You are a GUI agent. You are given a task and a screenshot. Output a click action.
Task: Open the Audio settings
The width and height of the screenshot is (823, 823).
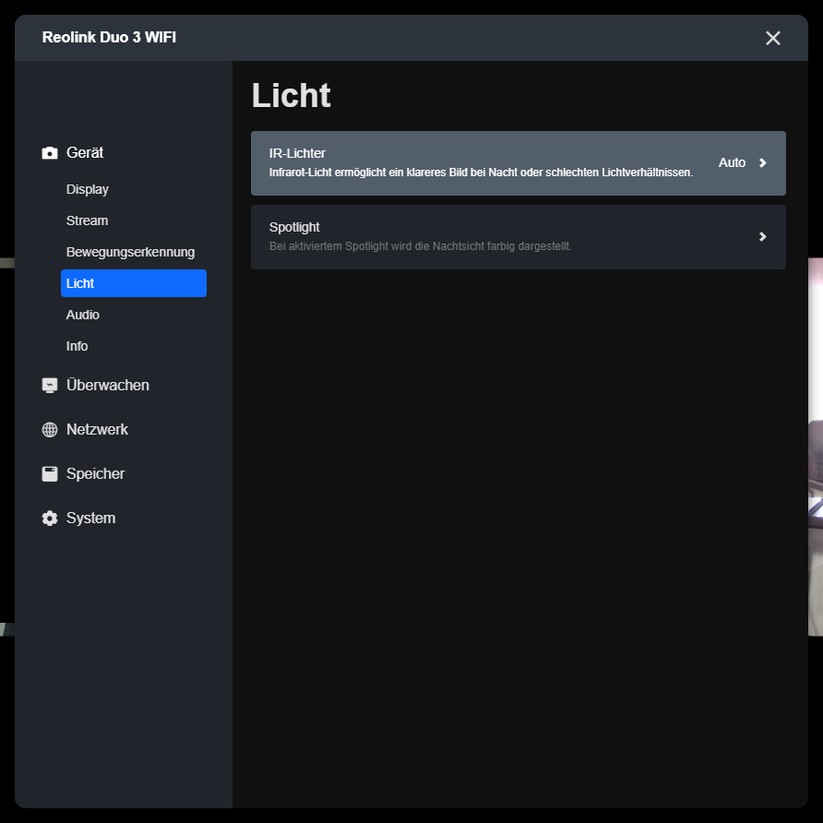click(82, 314)
